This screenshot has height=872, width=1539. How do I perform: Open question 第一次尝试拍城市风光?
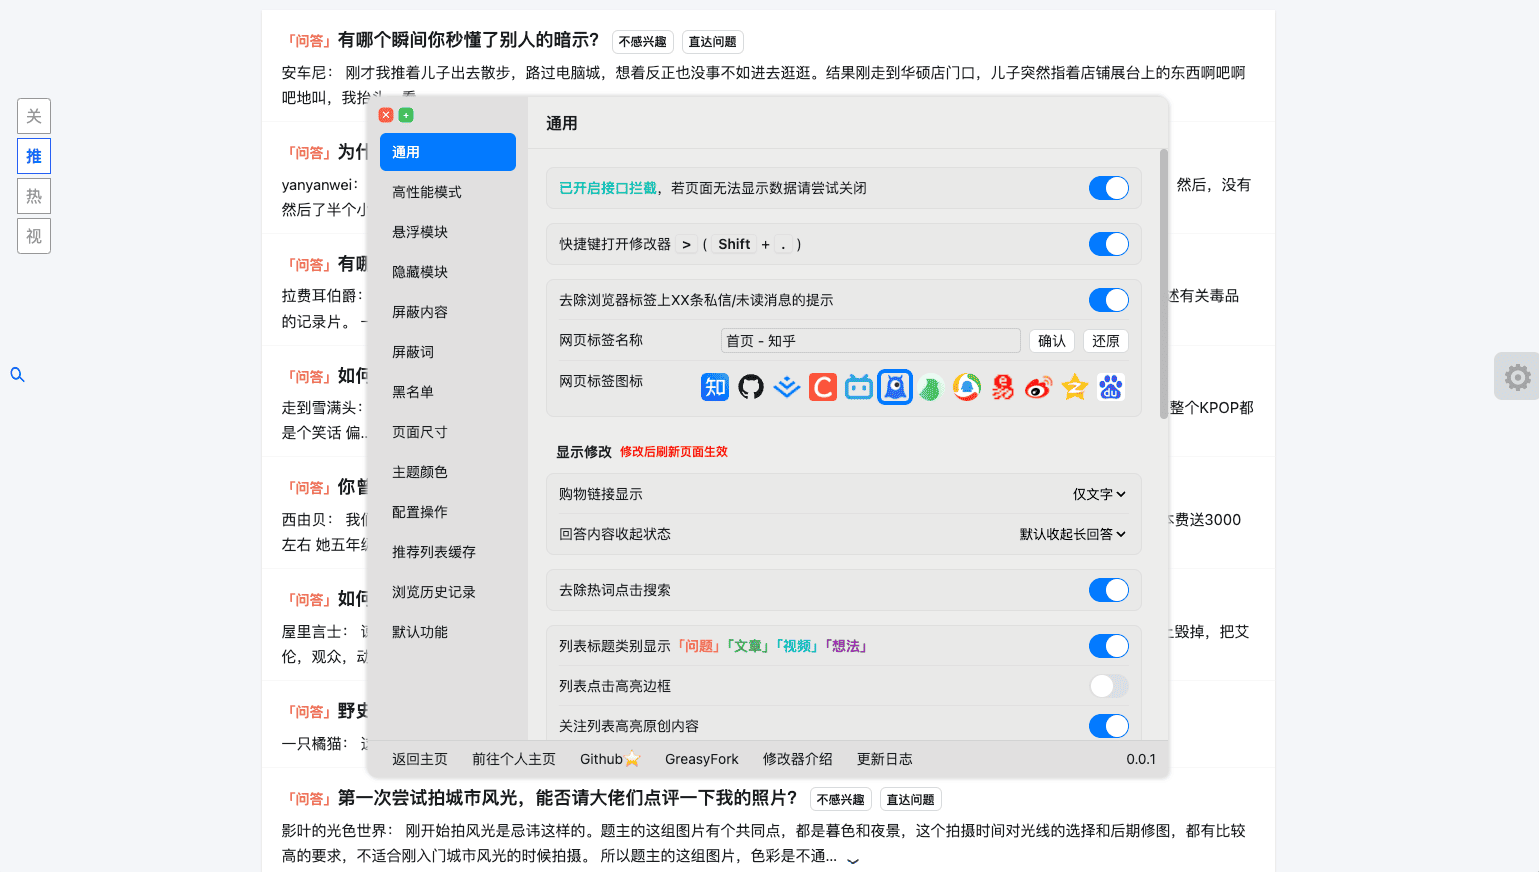568,798
